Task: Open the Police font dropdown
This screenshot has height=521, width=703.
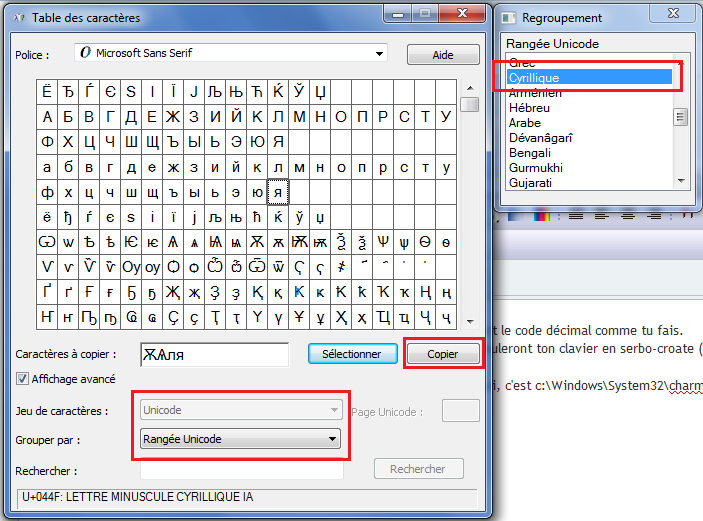Action: pos(231,53)
